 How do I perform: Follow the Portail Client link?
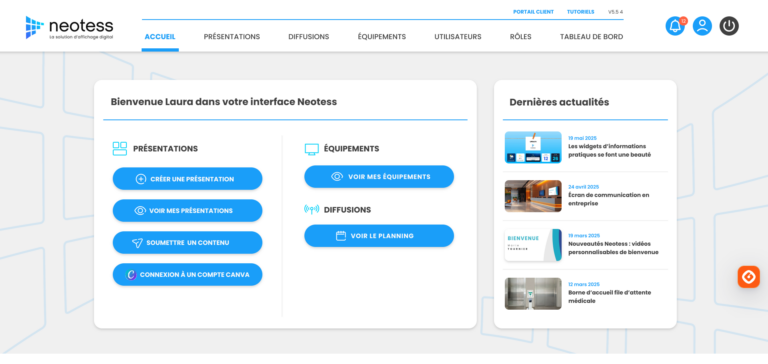point(533,12)
